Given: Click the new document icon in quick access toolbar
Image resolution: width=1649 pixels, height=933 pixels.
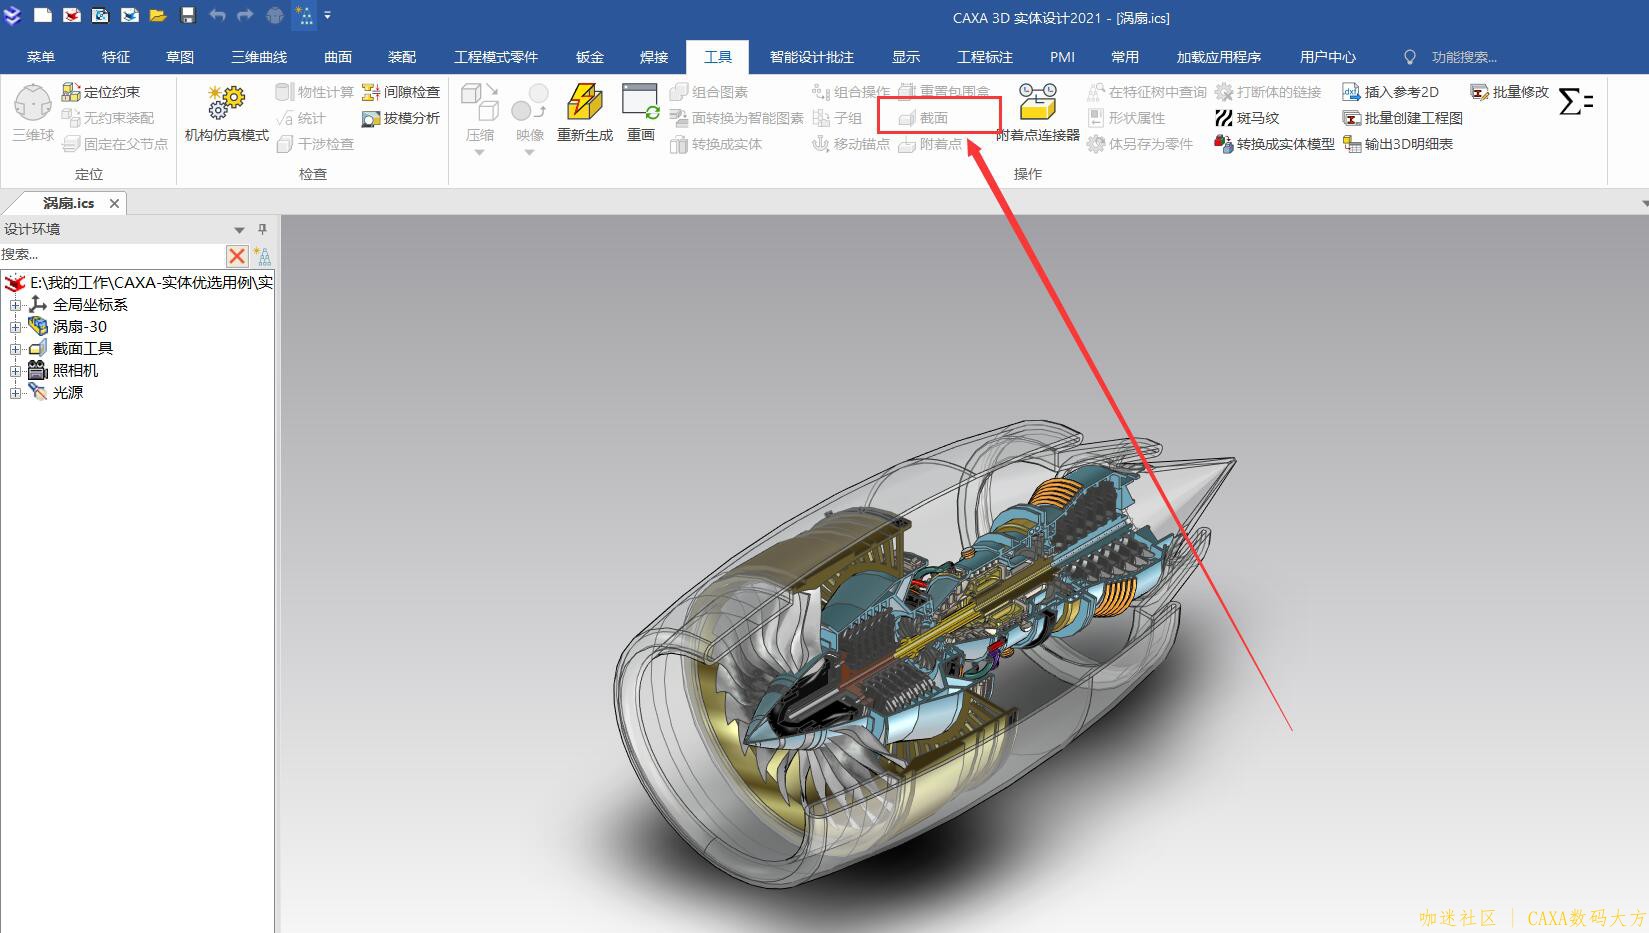Looking at the screenshot, I should pos(42,15).
